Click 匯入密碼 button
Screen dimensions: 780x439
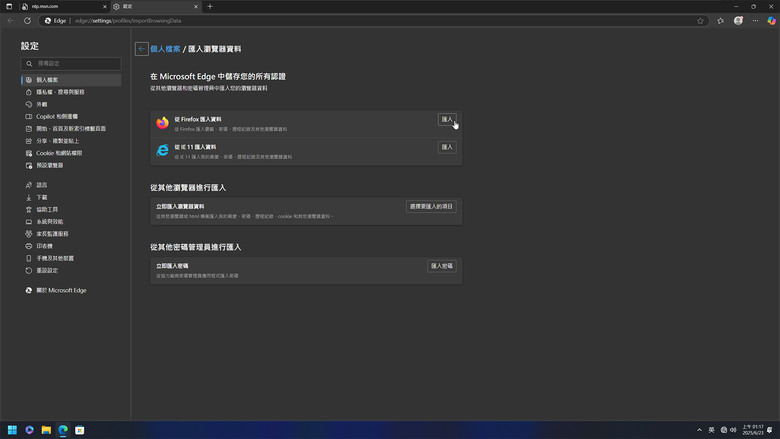click(442, 266)
